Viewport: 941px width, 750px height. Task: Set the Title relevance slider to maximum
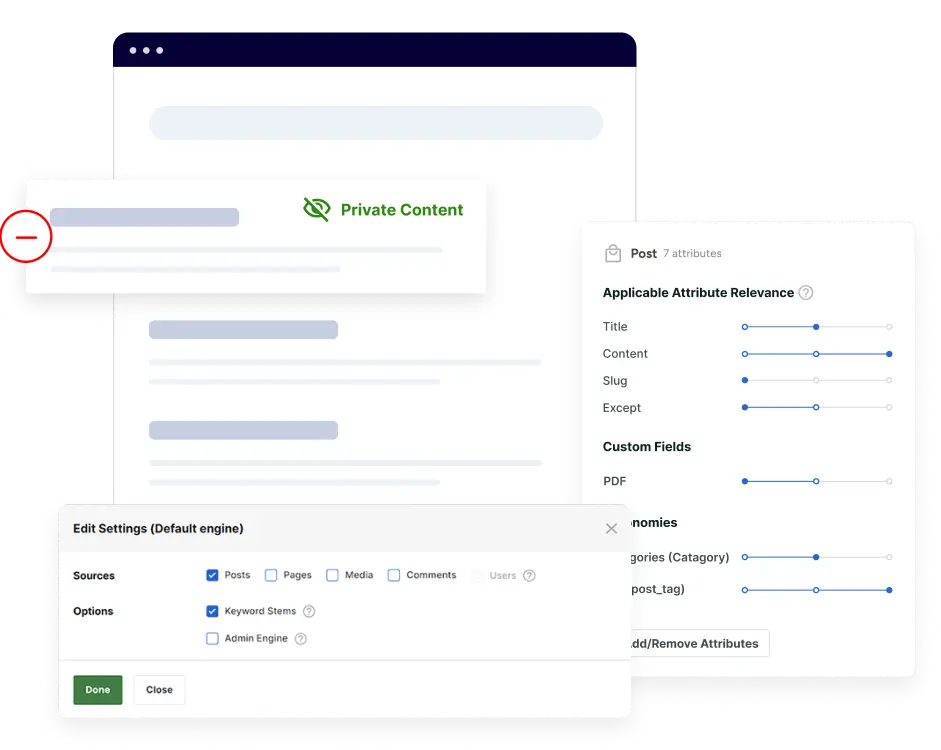click(x=888, y=326)
